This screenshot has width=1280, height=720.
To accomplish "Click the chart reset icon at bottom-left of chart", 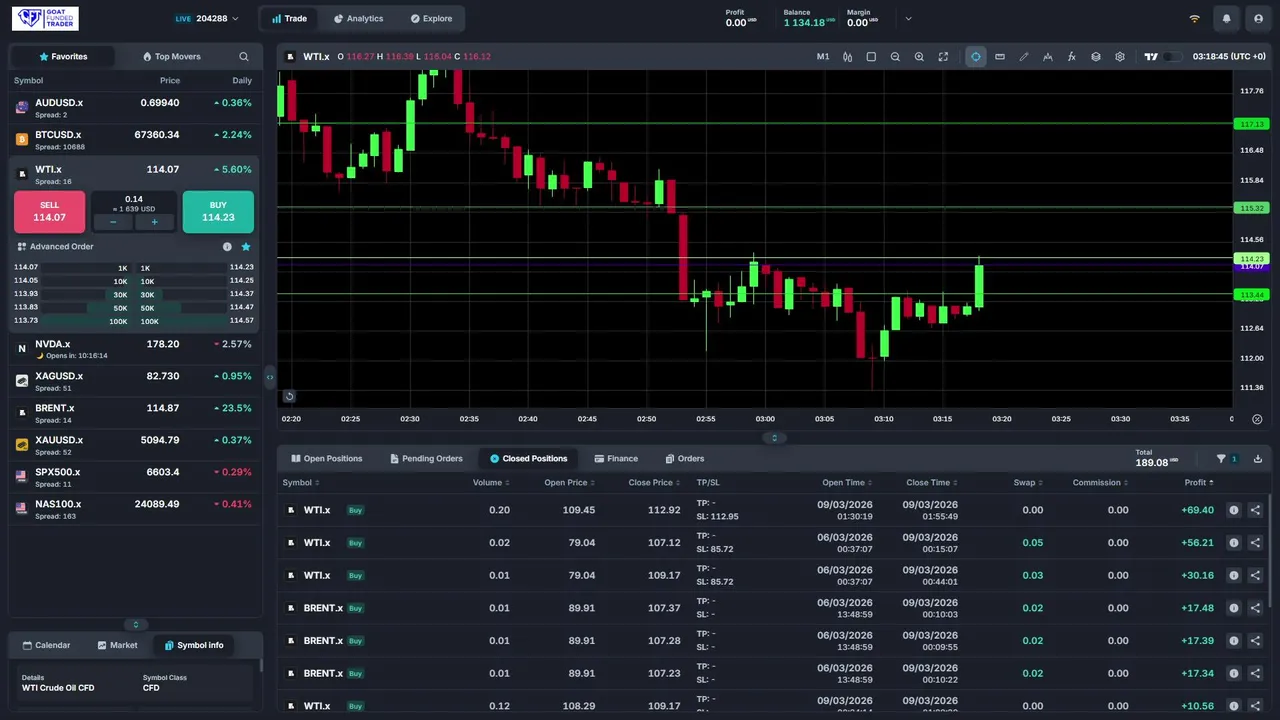I will click(289, 396).
